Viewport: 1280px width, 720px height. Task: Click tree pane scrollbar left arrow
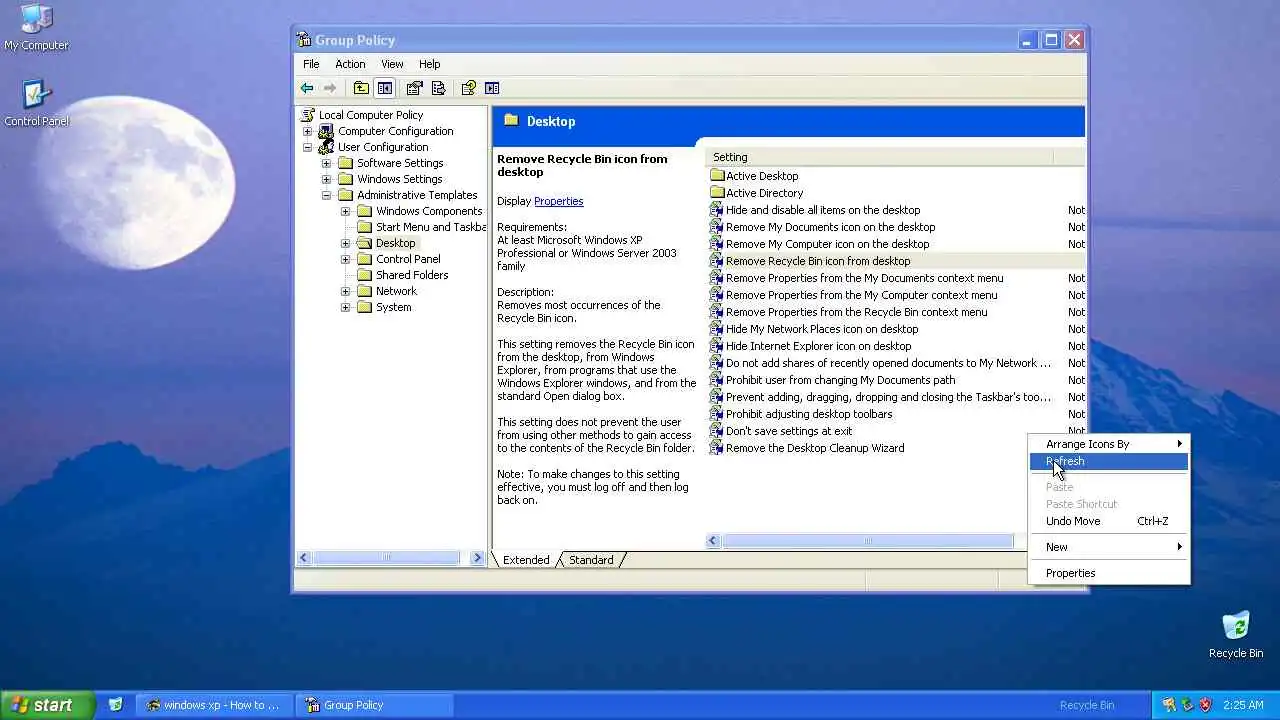304,558
